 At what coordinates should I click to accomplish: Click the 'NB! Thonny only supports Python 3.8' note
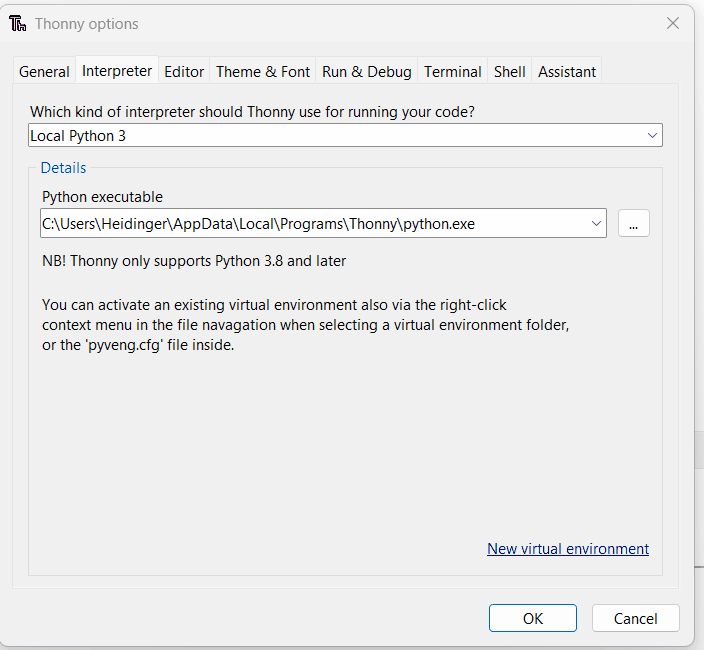[194, 261]
